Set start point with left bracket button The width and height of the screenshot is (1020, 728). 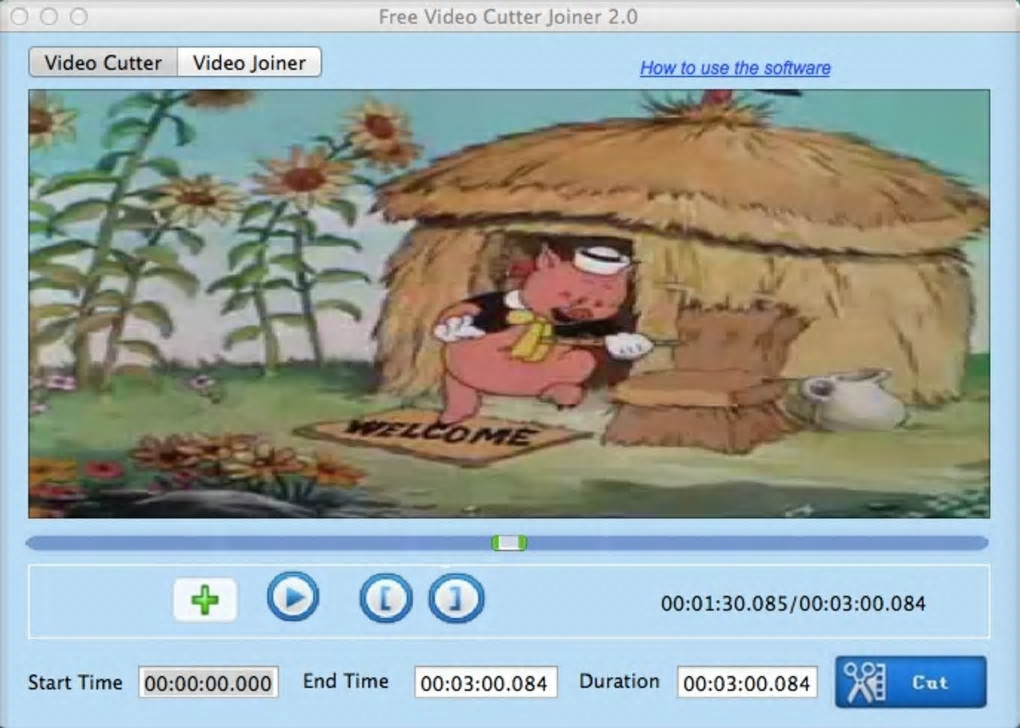tap(386, 598)
